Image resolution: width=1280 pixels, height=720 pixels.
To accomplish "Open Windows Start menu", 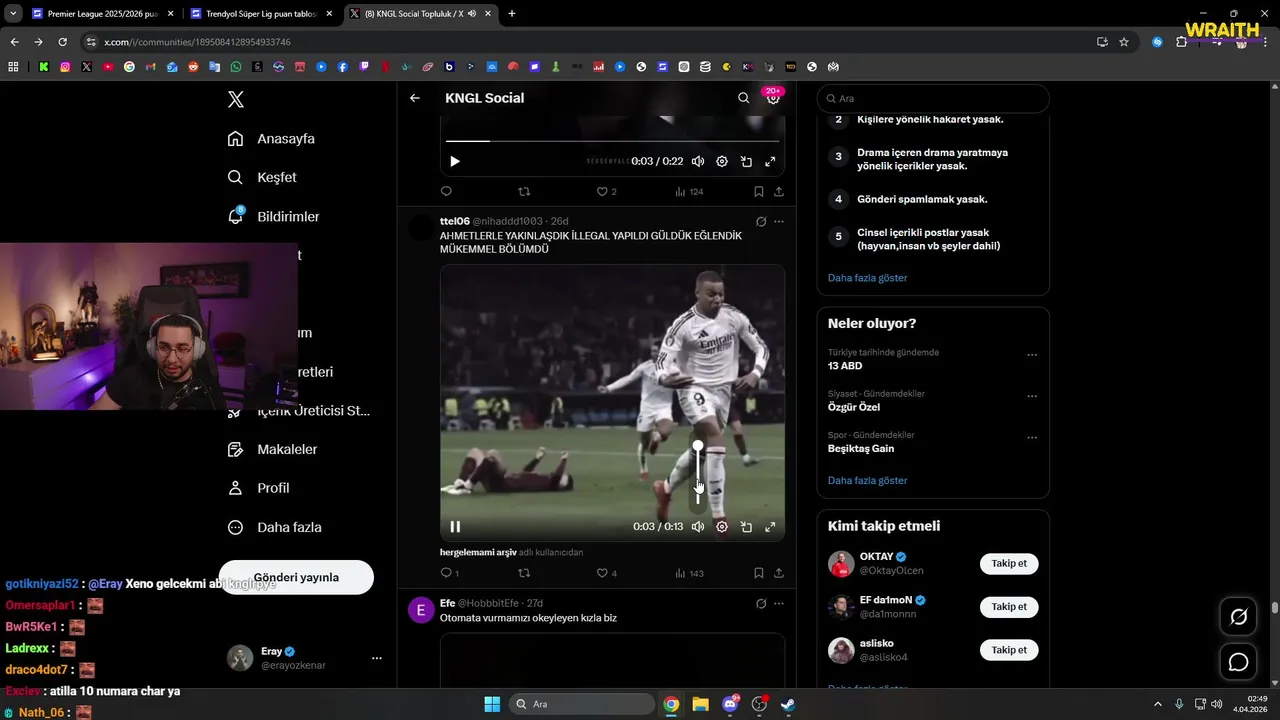I will pyautogui.click(x=492, y=704).
